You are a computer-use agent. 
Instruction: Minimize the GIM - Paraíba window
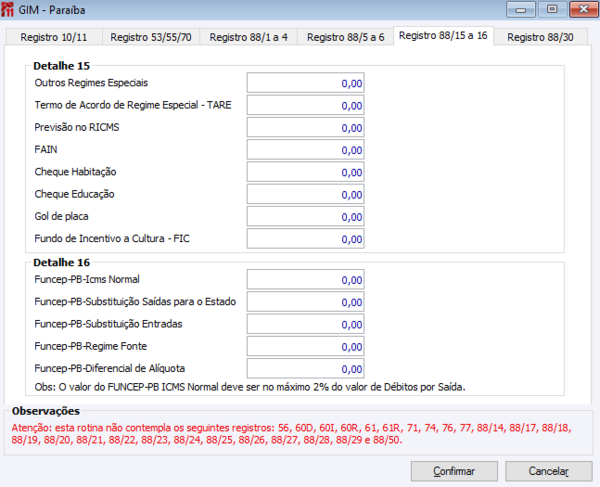point(520,10)
